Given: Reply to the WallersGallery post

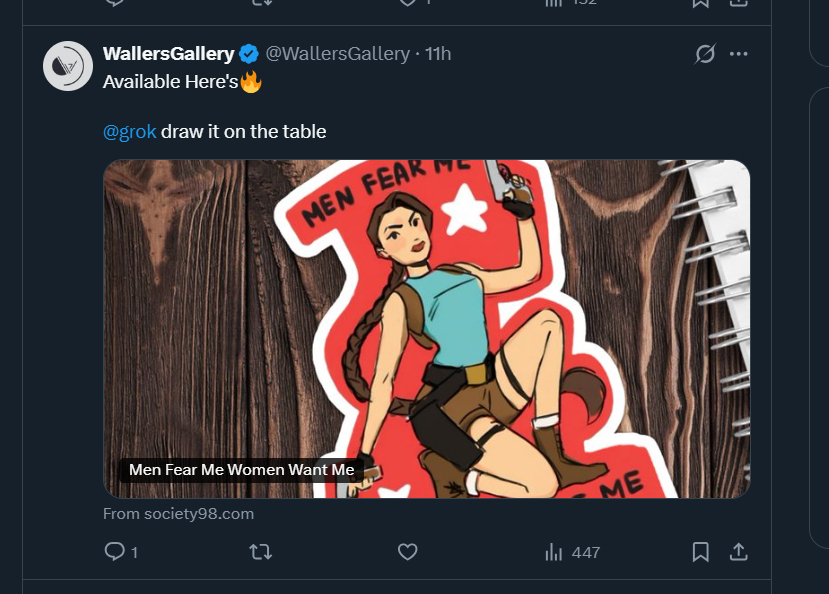Looking at the screenshot, I should coord(114,551).
